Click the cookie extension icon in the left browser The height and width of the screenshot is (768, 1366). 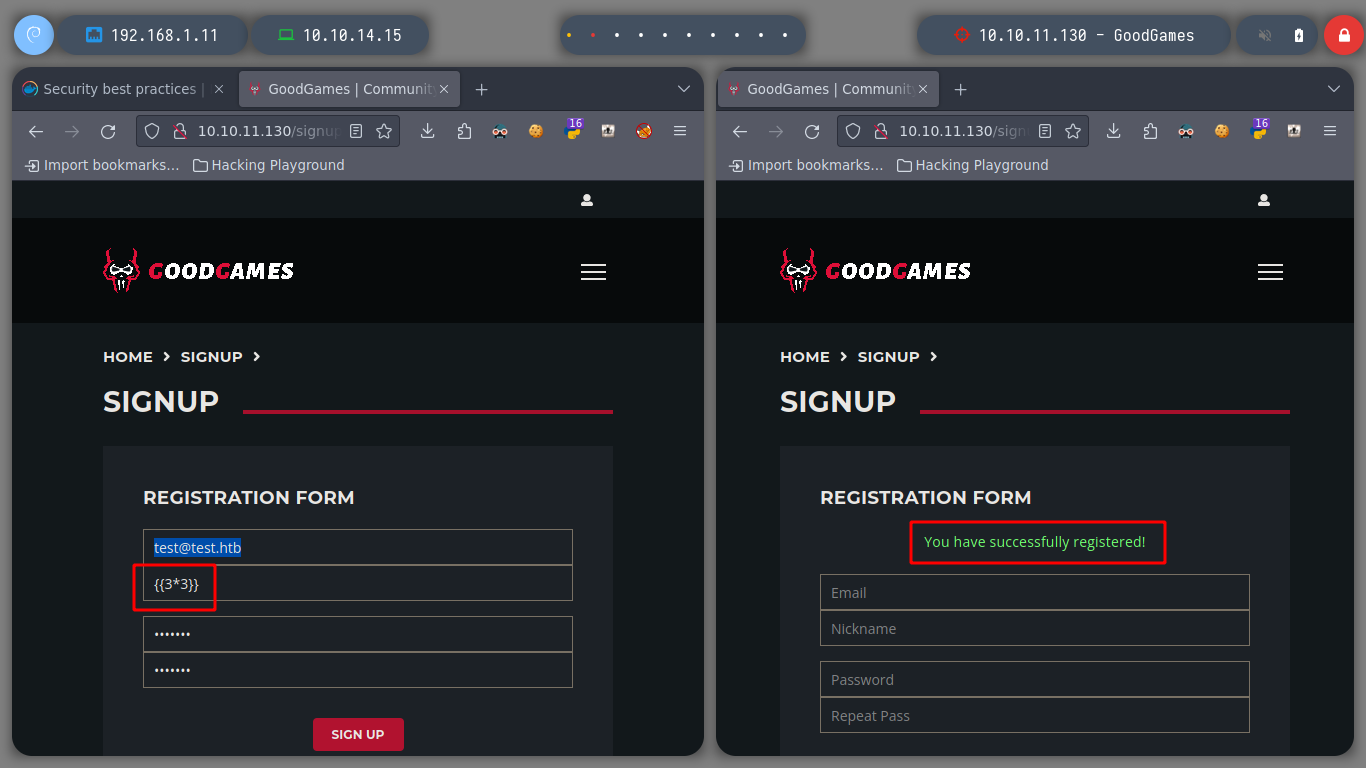[x=536, y=131]
